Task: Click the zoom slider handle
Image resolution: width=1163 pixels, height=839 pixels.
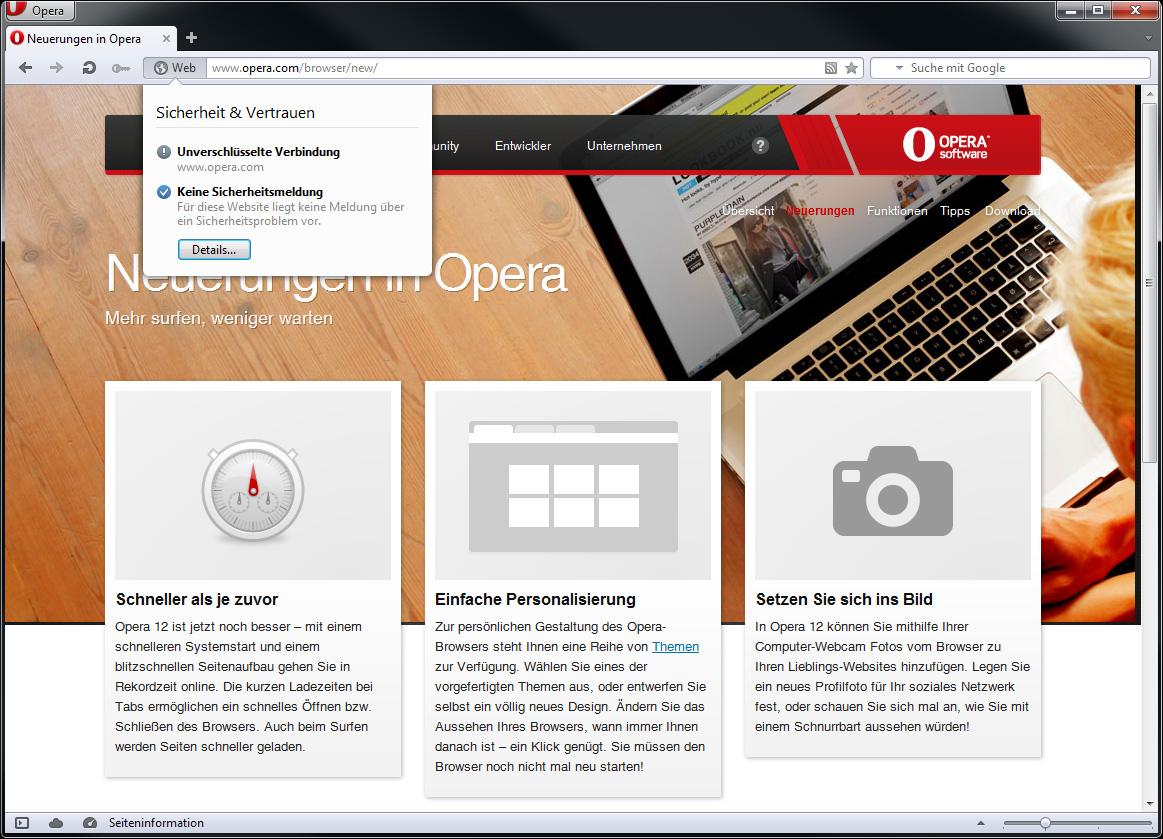Action: [1045, 823]
